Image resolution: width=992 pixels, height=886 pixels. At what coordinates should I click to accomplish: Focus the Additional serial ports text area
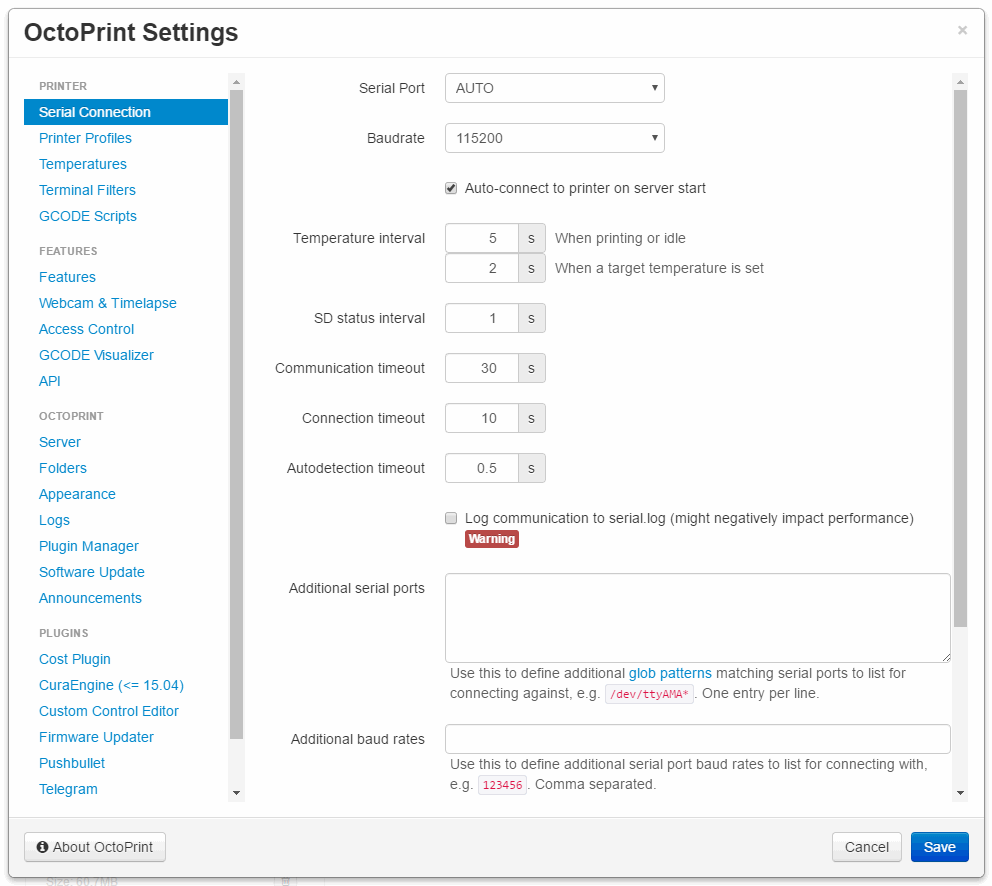[698, 618]
